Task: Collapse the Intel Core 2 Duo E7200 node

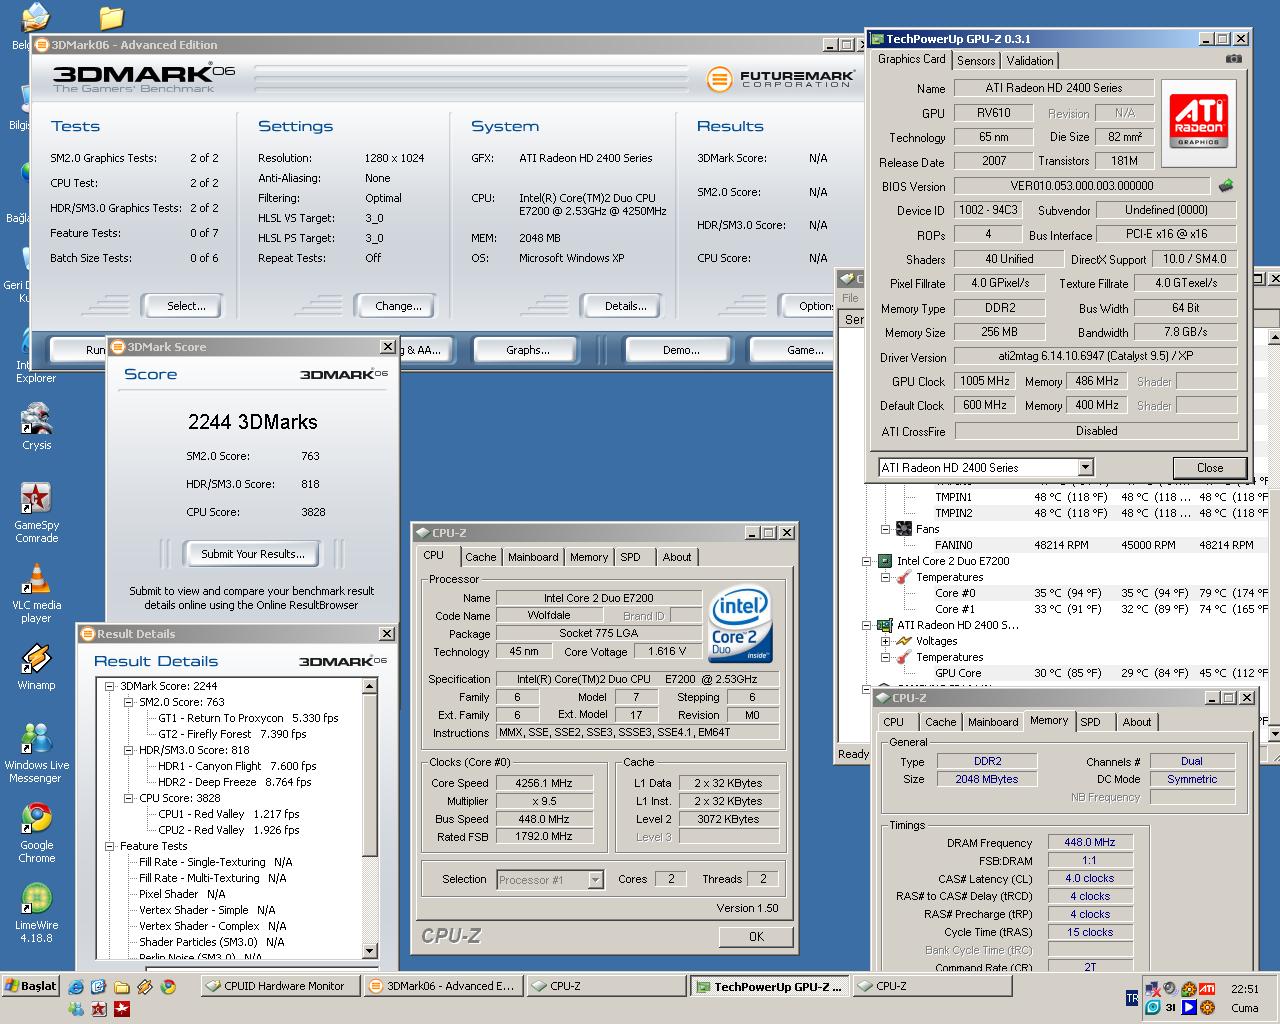Action: point(866,561)
